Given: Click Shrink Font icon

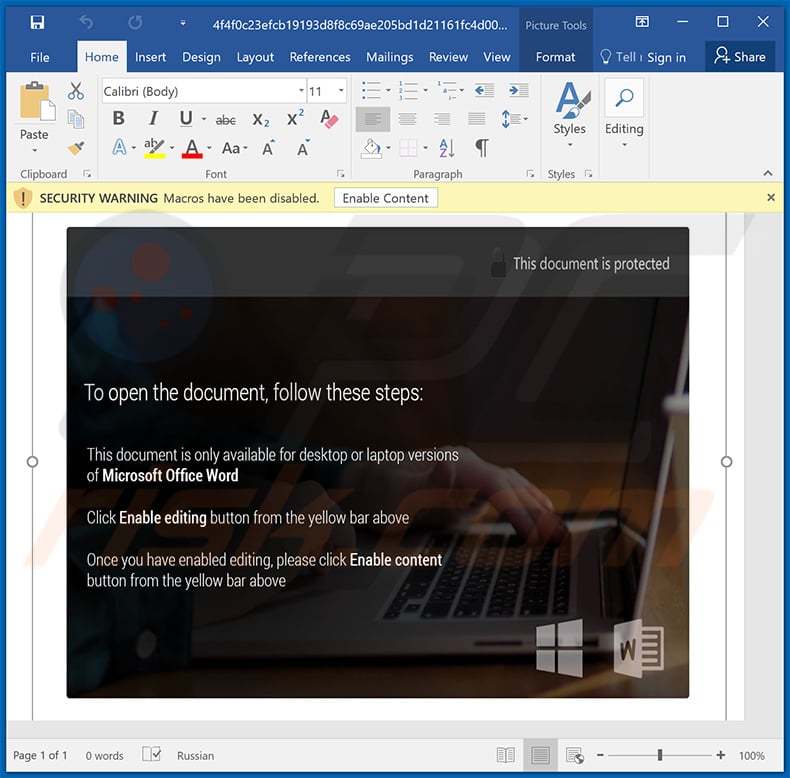Looking at the screenshot, I should pyautogui.click(x=303, y=148).
